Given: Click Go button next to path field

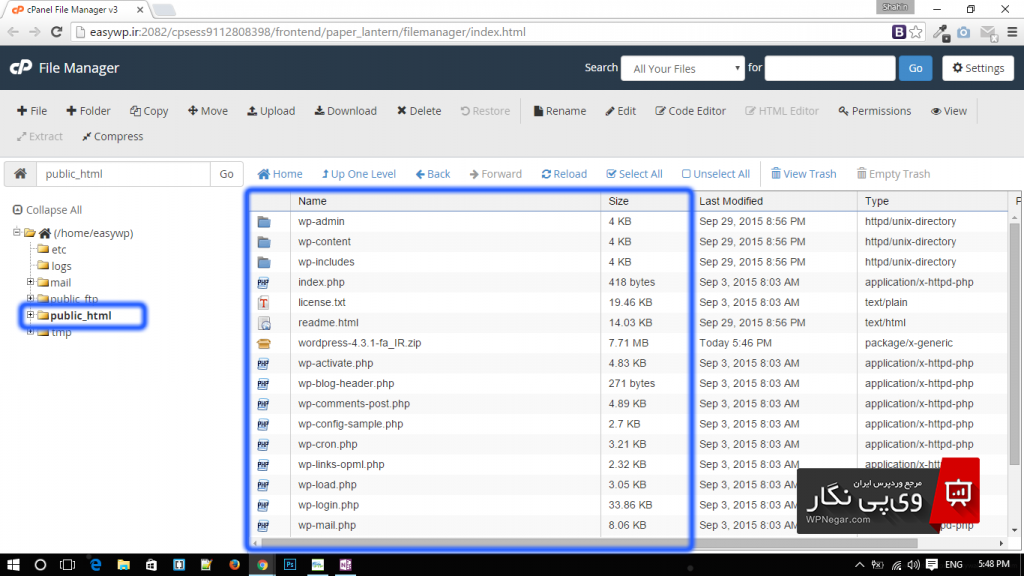Looking at the screenshot, I should (227, 174).
